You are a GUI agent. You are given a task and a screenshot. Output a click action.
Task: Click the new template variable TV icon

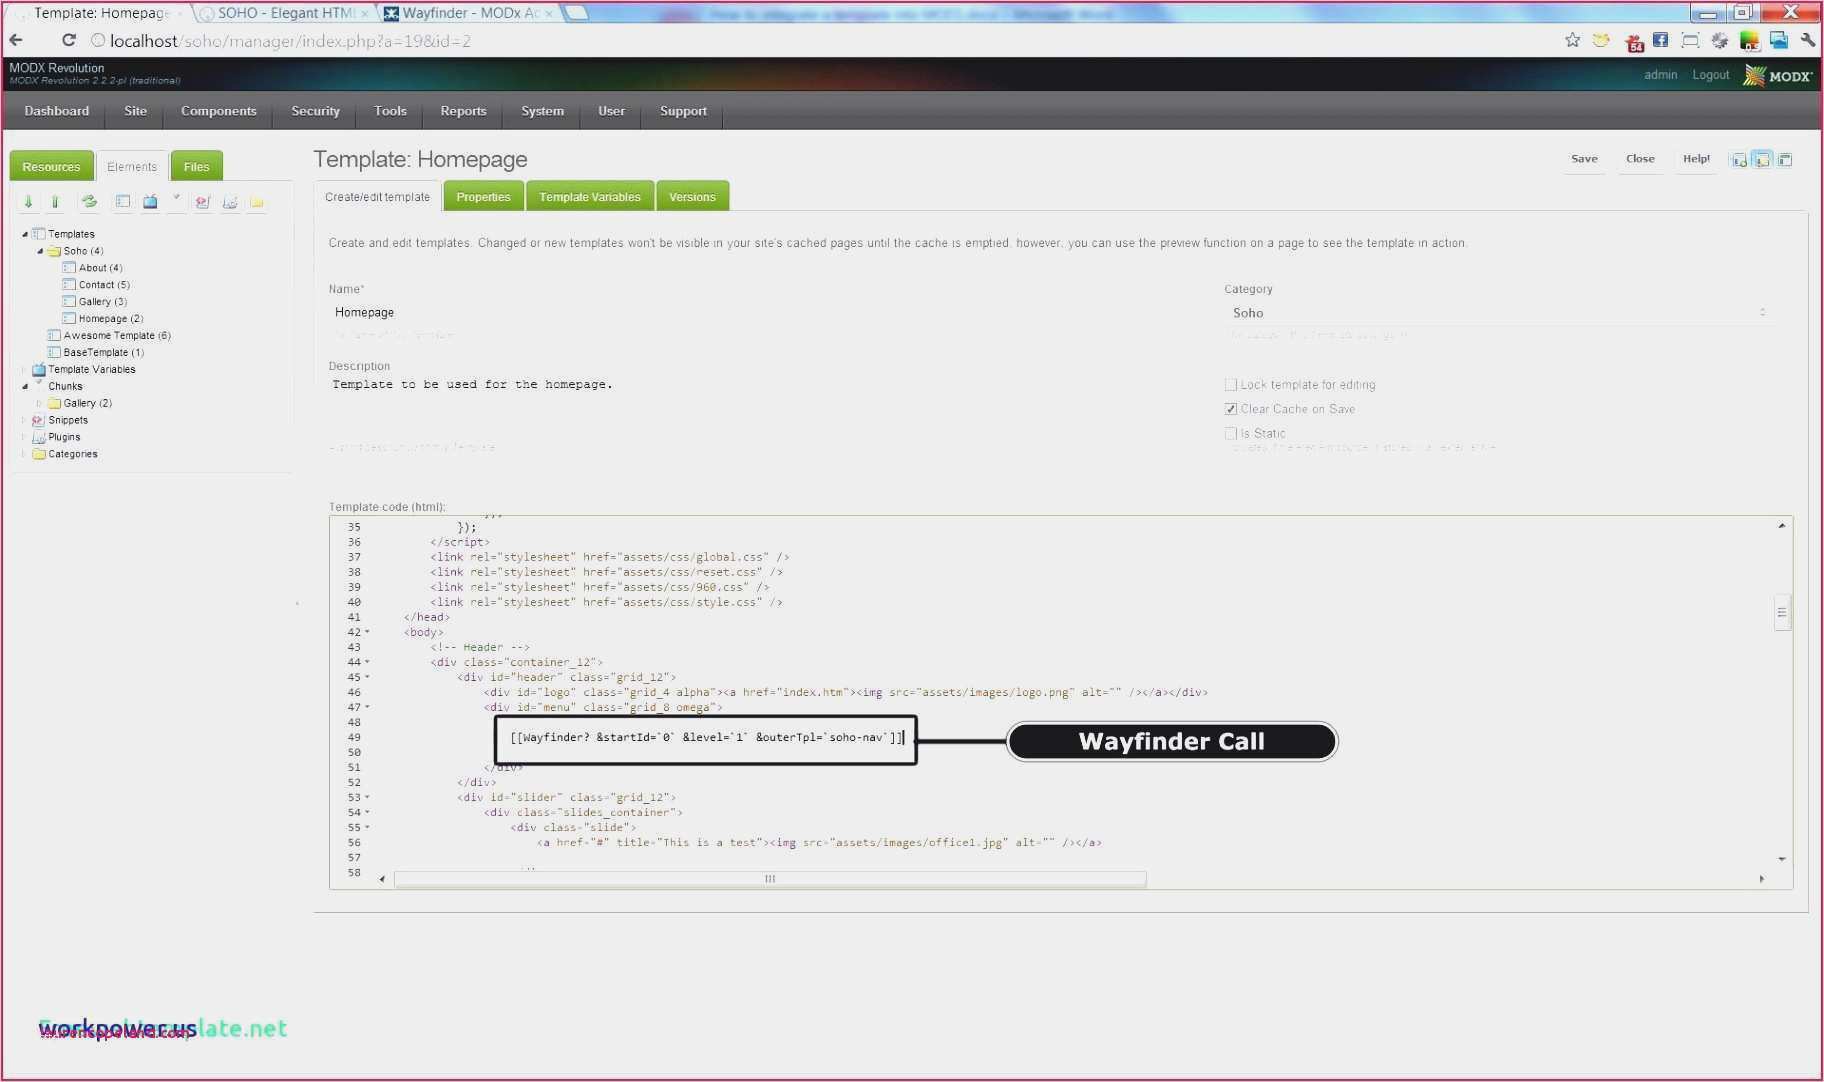(150, 202)
